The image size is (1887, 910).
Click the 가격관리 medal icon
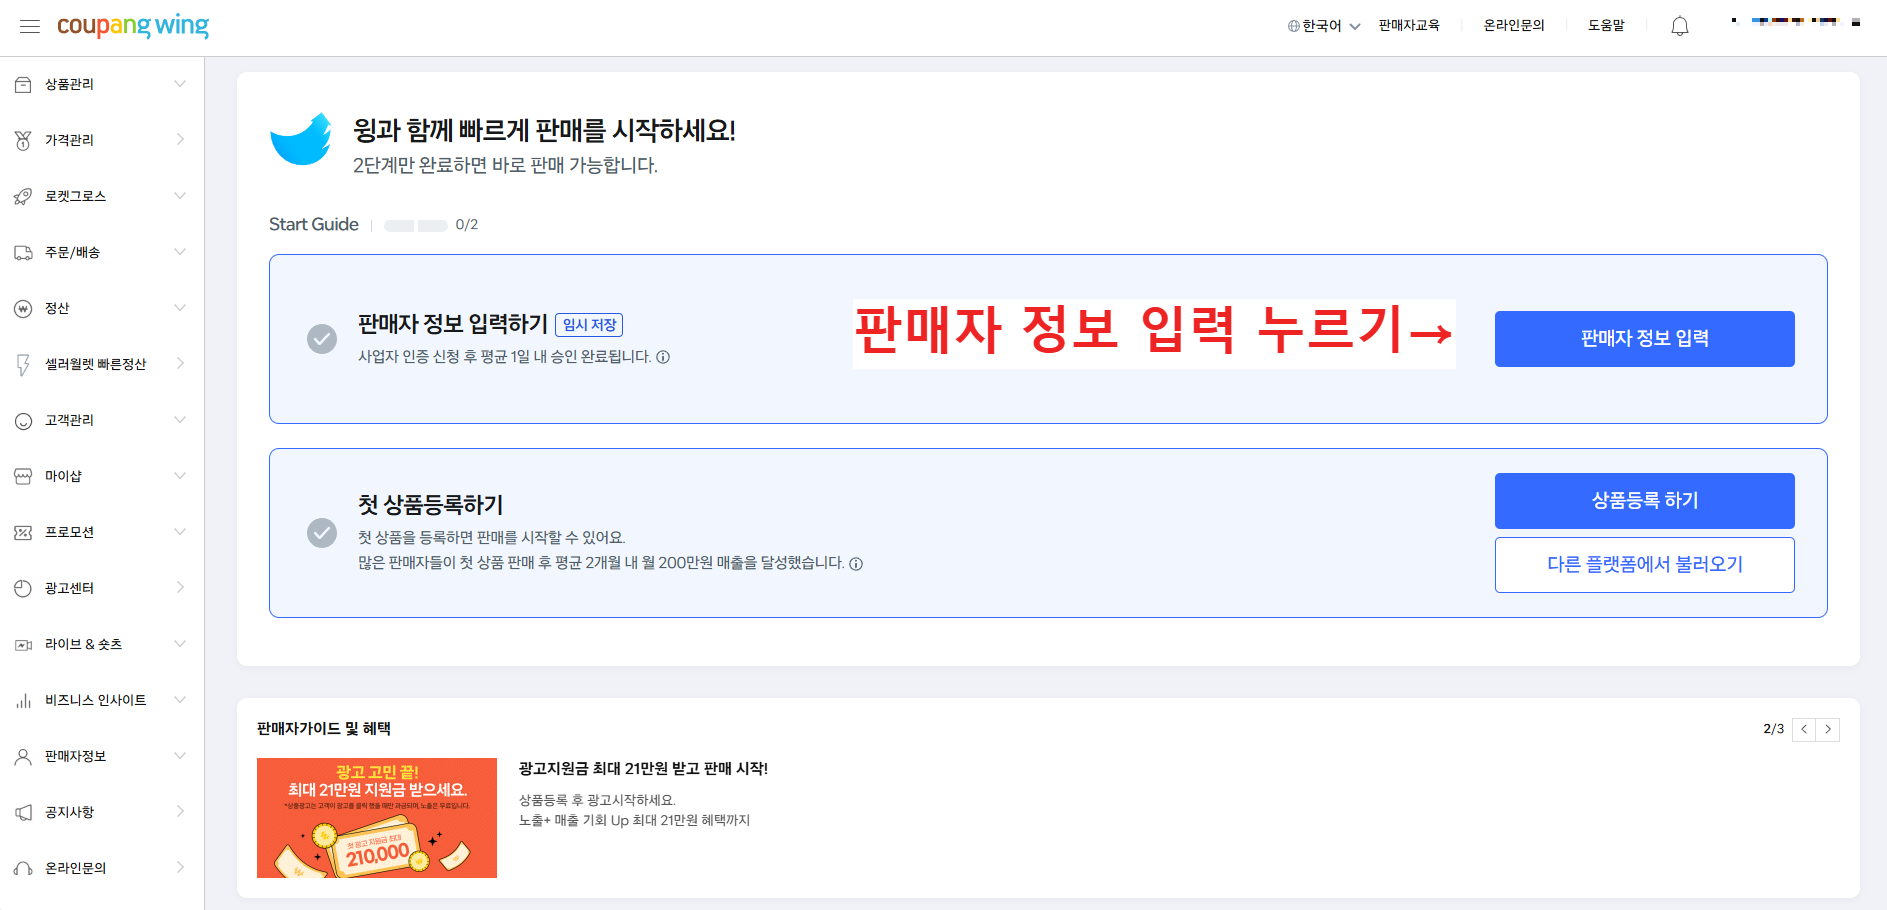pyautogui.click(x=23, y=141)
